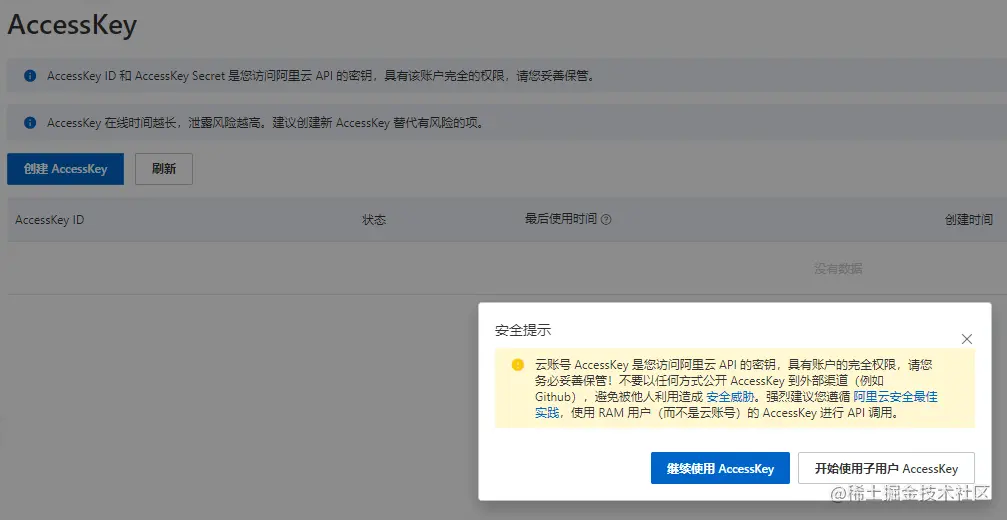
Task: Click info icon of AccessKey Secret notice
Action: [30, 76]
